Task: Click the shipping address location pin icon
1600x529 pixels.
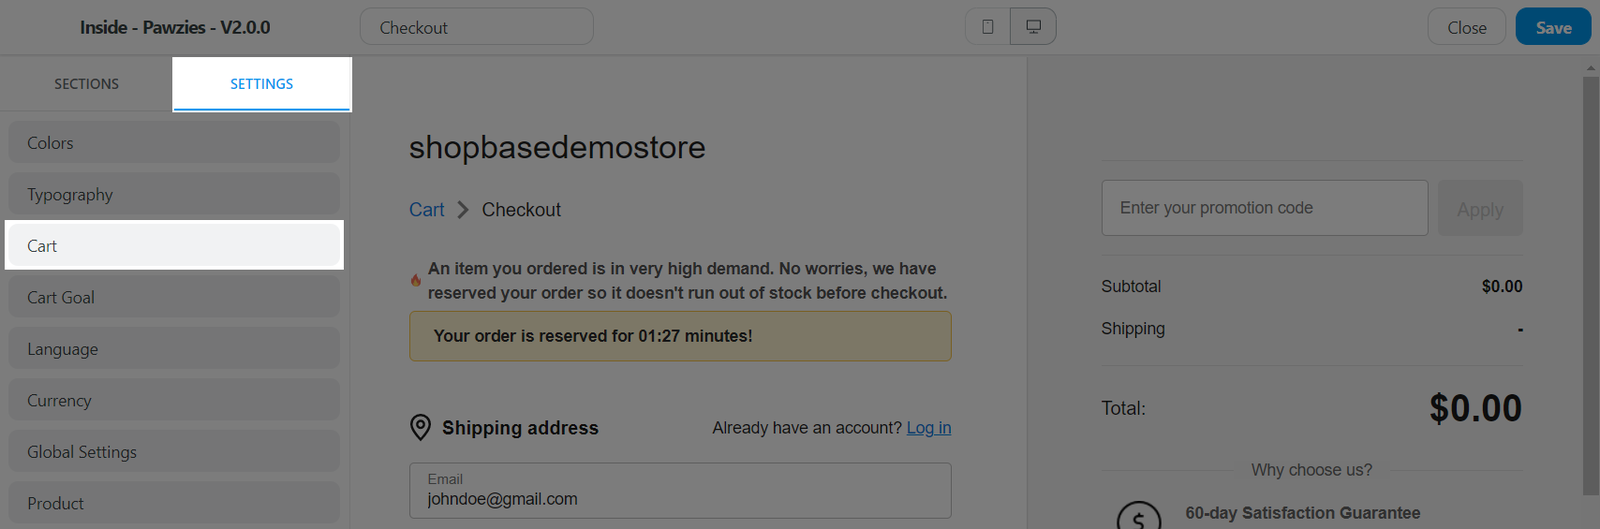Action: coord(421,428)
